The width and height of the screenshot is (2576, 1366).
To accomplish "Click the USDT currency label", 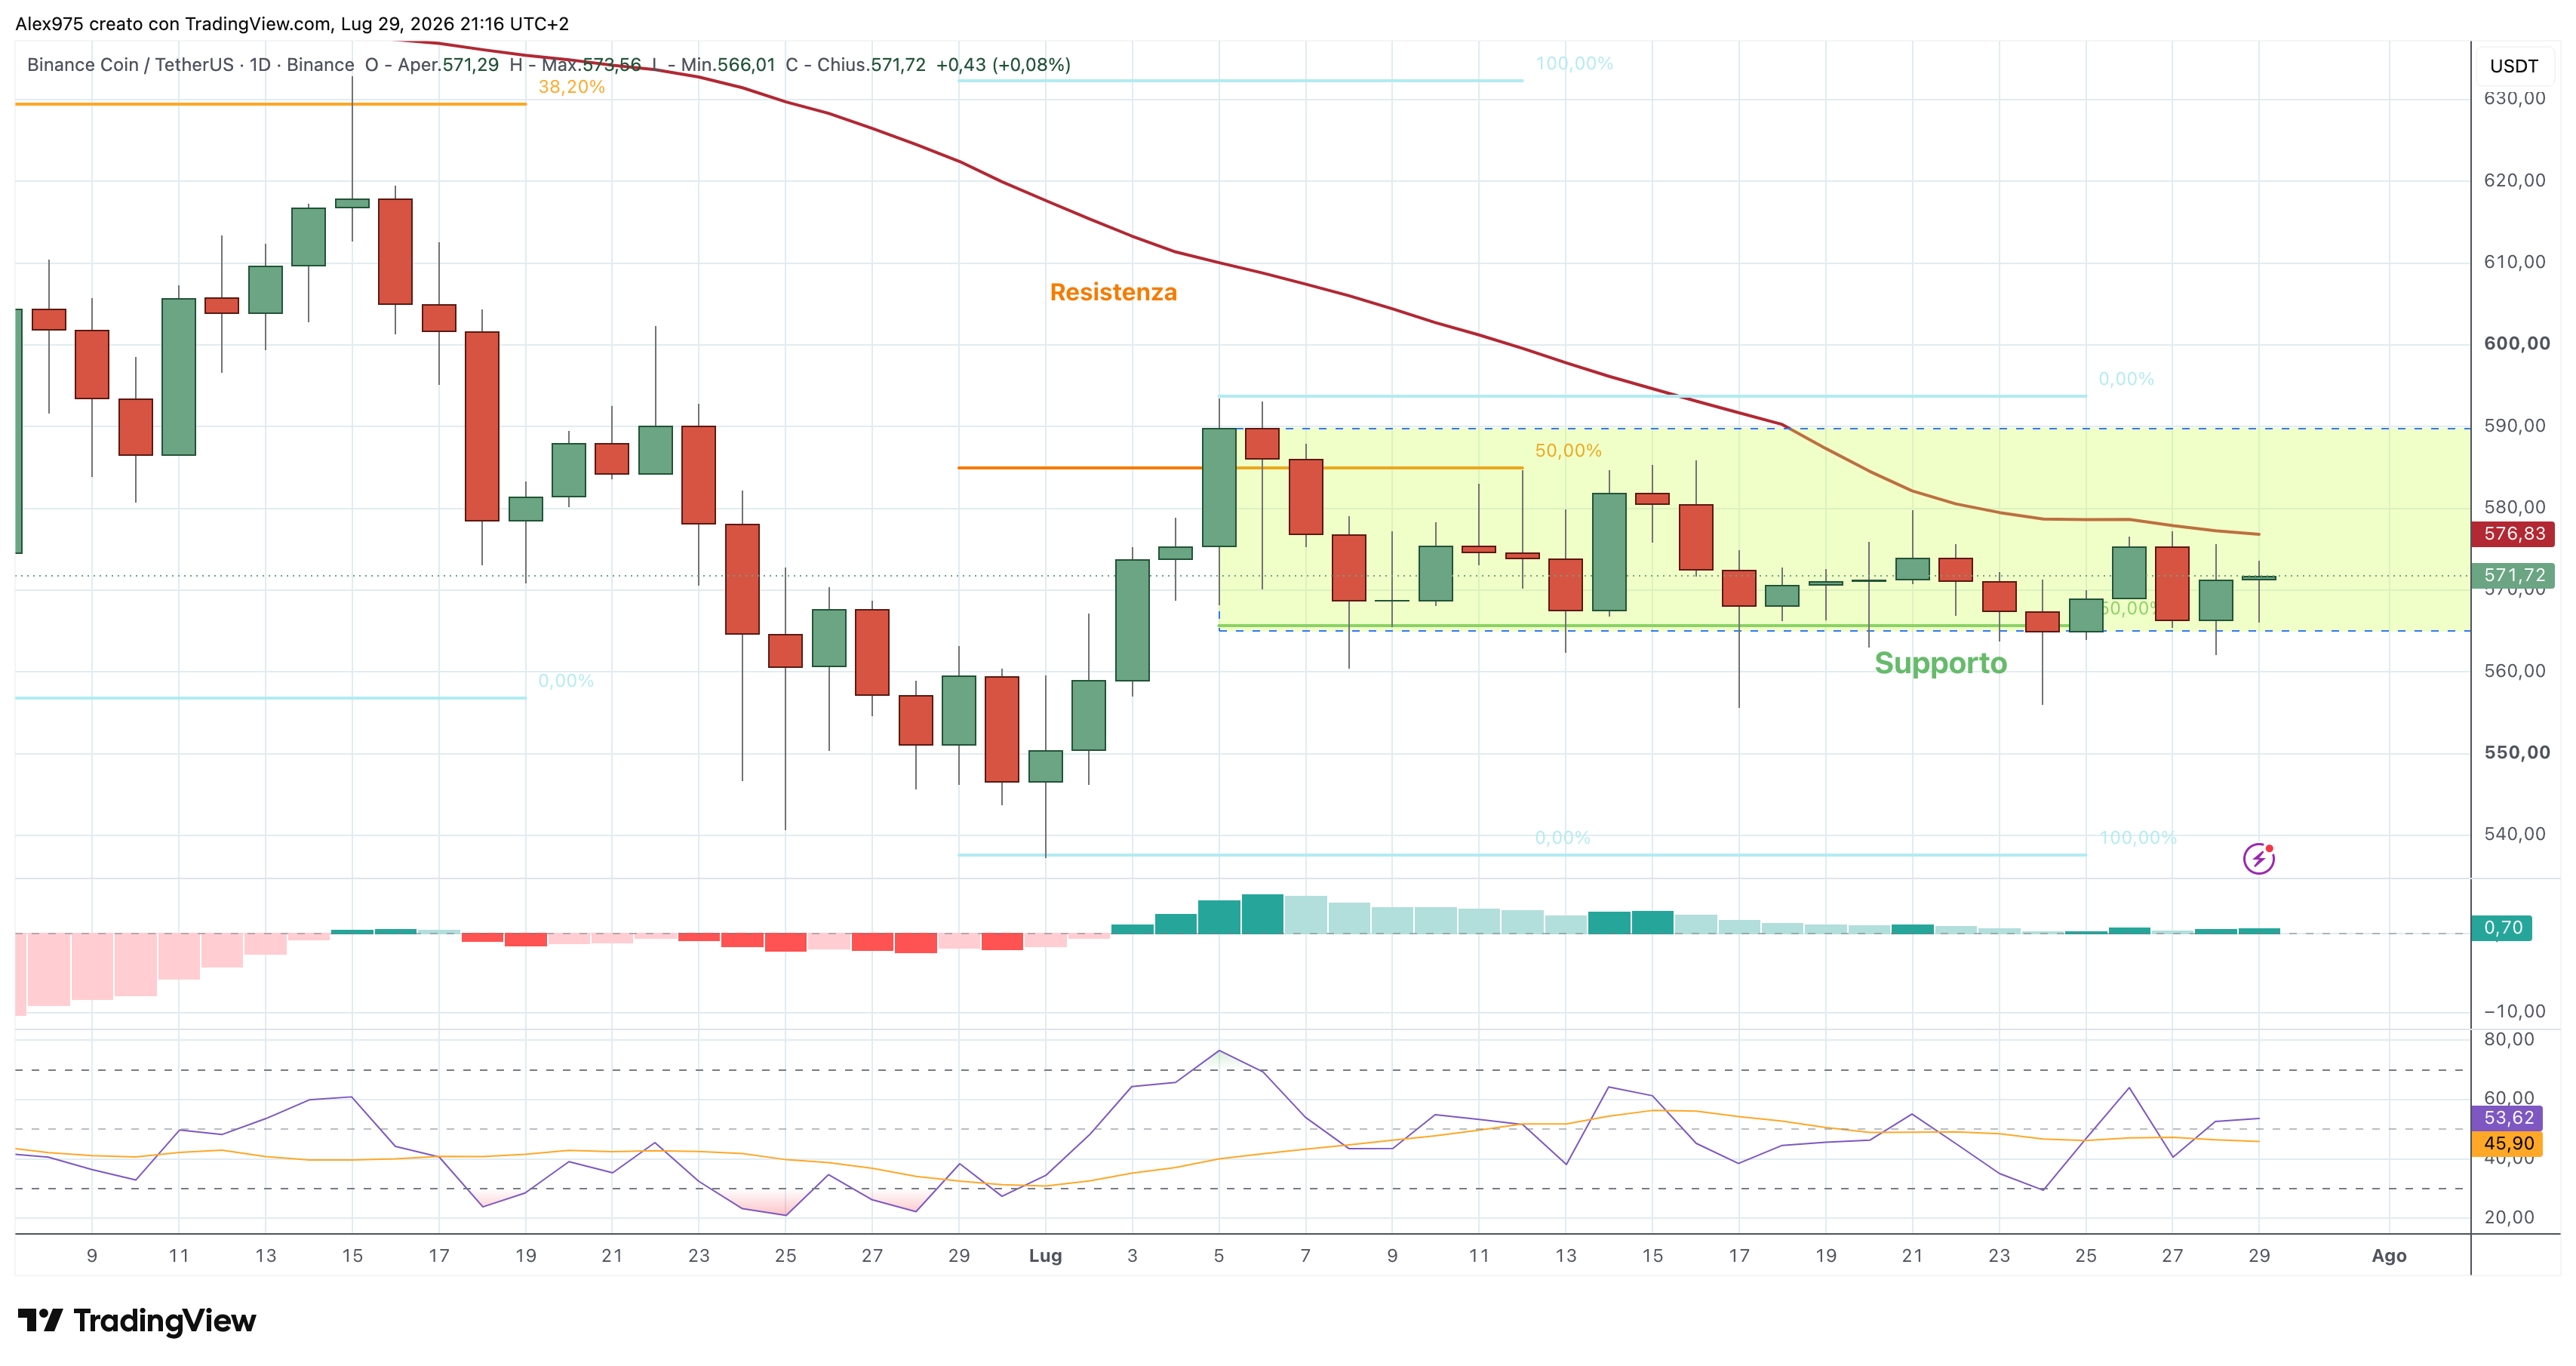I will 2513,66.
